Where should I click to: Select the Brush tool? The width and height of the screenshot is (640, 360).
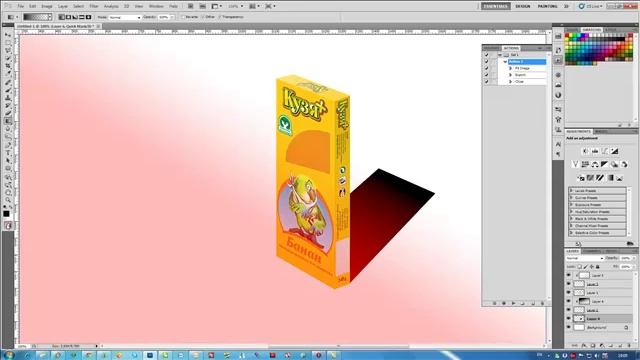pyautogui.click(x=8, y=90)
